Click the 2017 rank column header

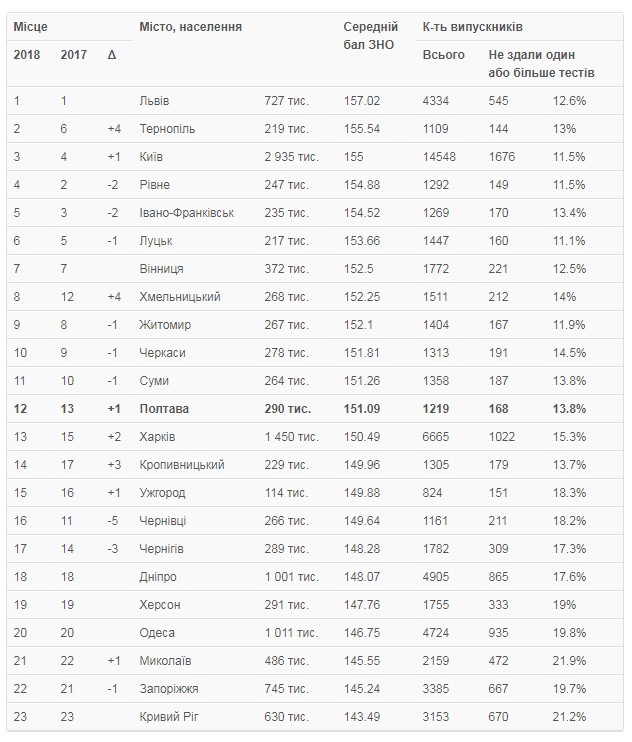click(73, 53)
